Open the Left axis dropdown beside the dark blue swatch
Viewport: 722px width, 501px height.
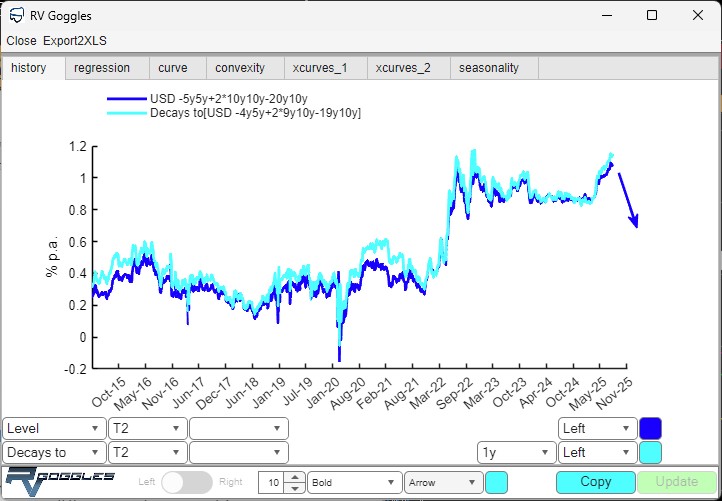[x=597, y=429]
